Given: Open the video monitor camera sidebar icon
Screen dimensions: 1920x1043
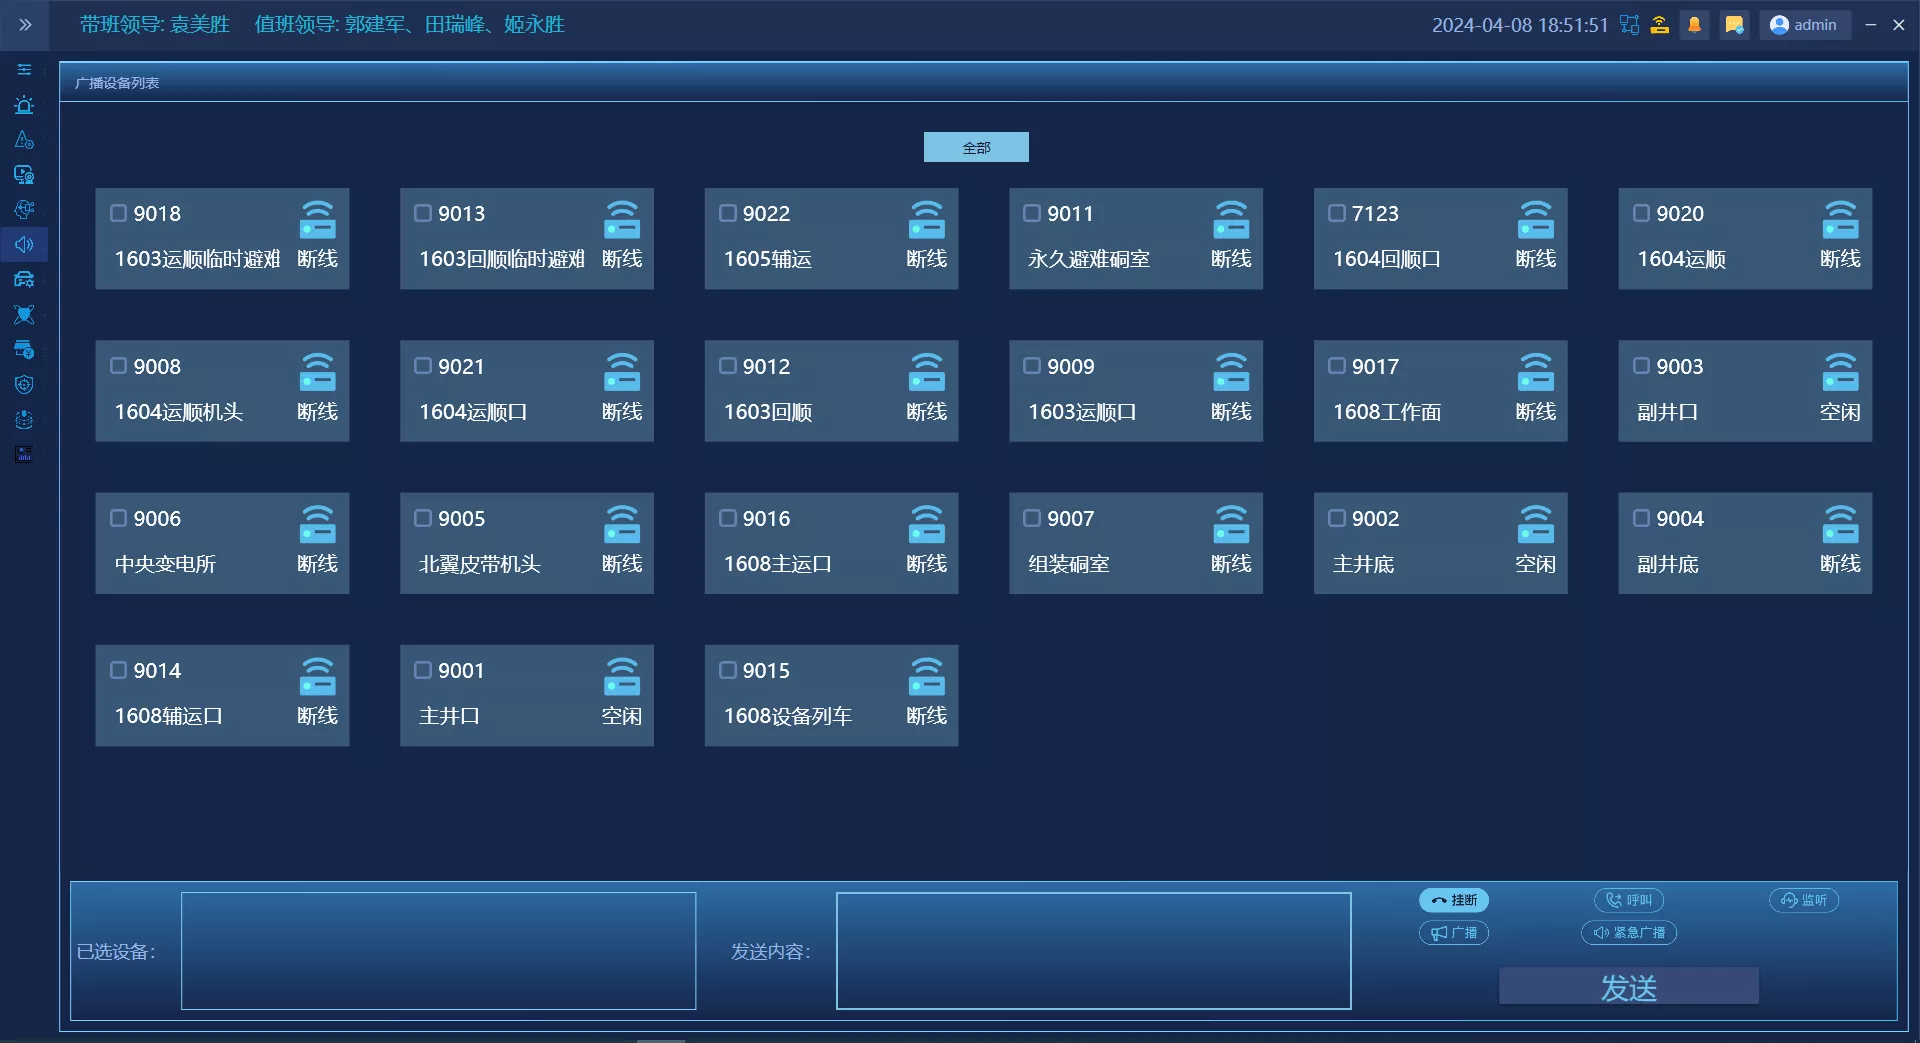Looking at the screenshot, I should pyautogui.click(x=24, y=175).
